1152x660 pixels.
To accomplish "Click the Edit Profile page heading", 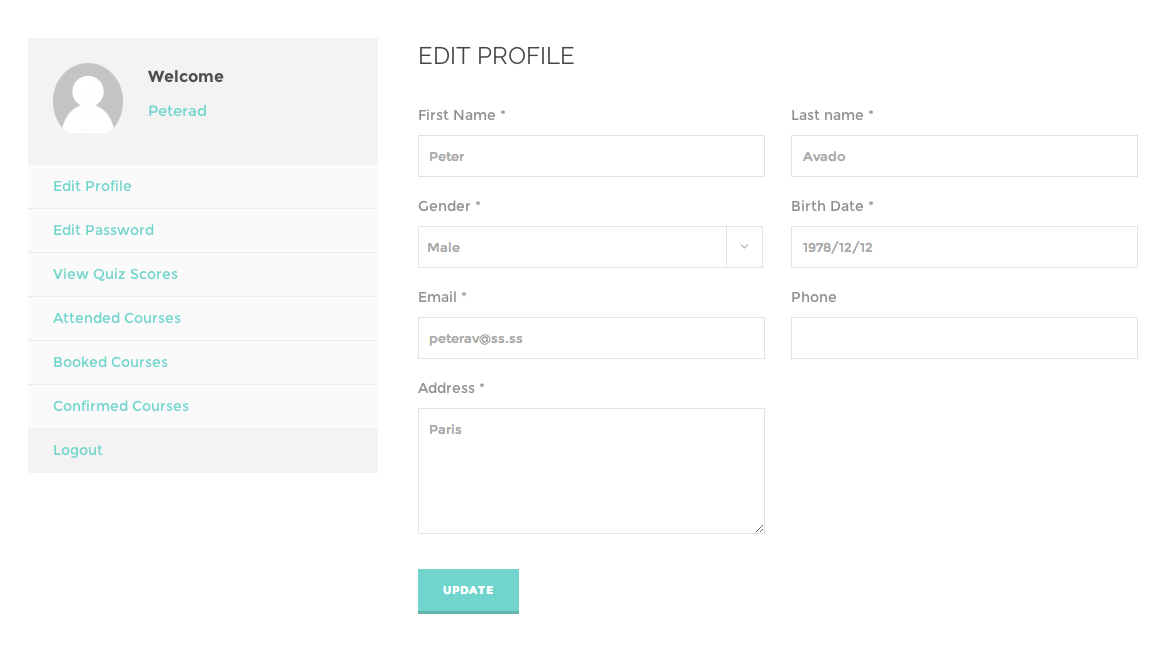I will [x=496, y=56].
